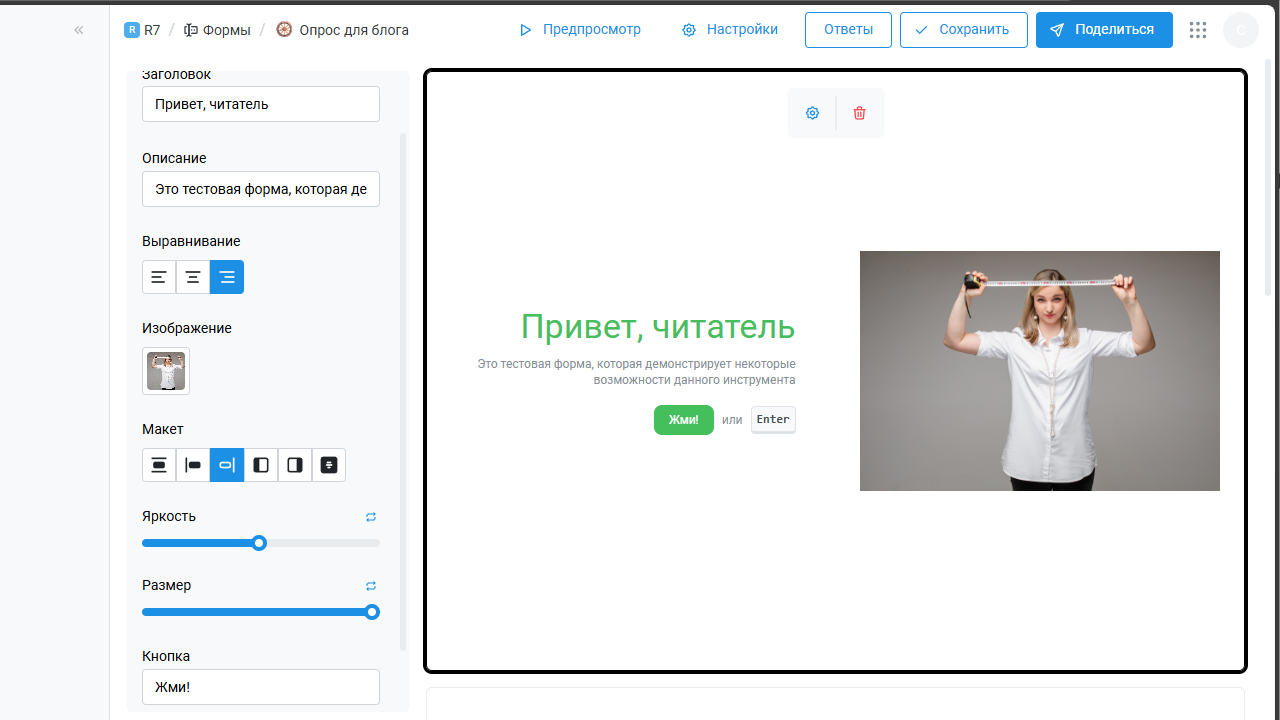Reset Яркость with its refresh icon
This screenshot has width=1280, height=720.
[371, 517]
